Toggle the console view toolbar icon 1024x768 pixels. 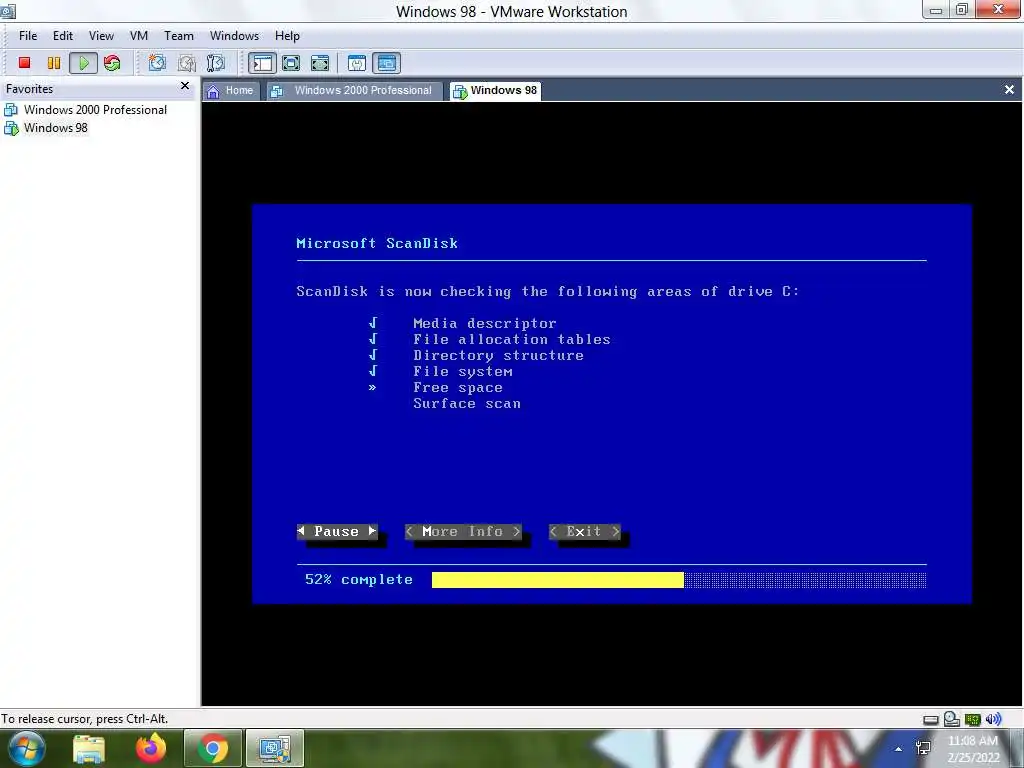pyautogui.click(x=387, y=63)
